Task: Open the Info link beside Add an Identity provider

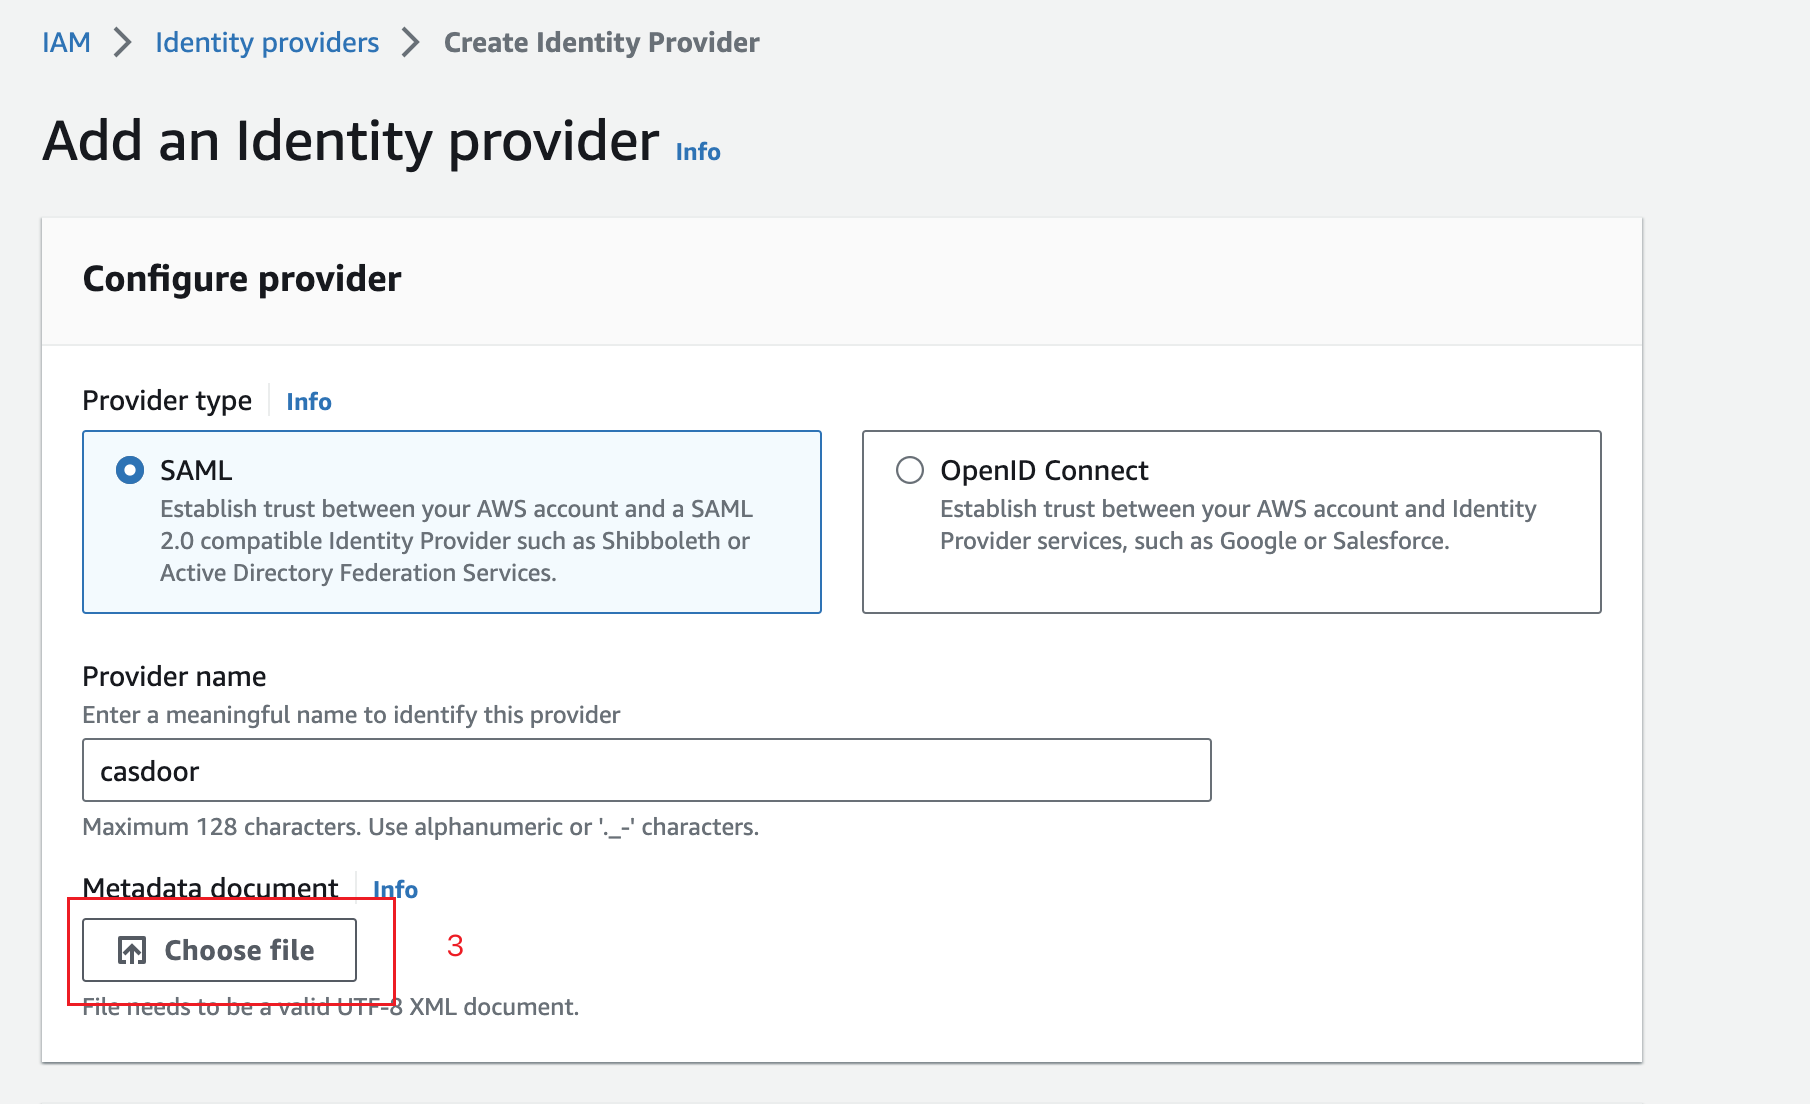Action: pyautogui.click(x=697, y=152)
